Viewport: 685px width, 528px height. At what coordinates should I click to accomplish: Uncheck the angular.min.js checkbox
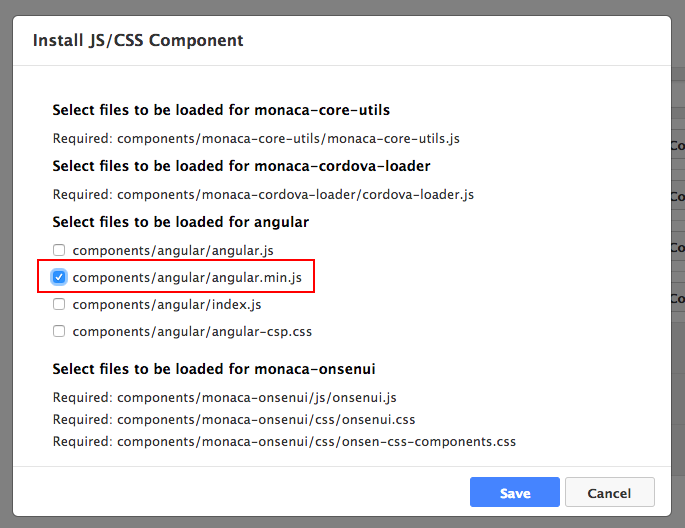click(59, 277)
